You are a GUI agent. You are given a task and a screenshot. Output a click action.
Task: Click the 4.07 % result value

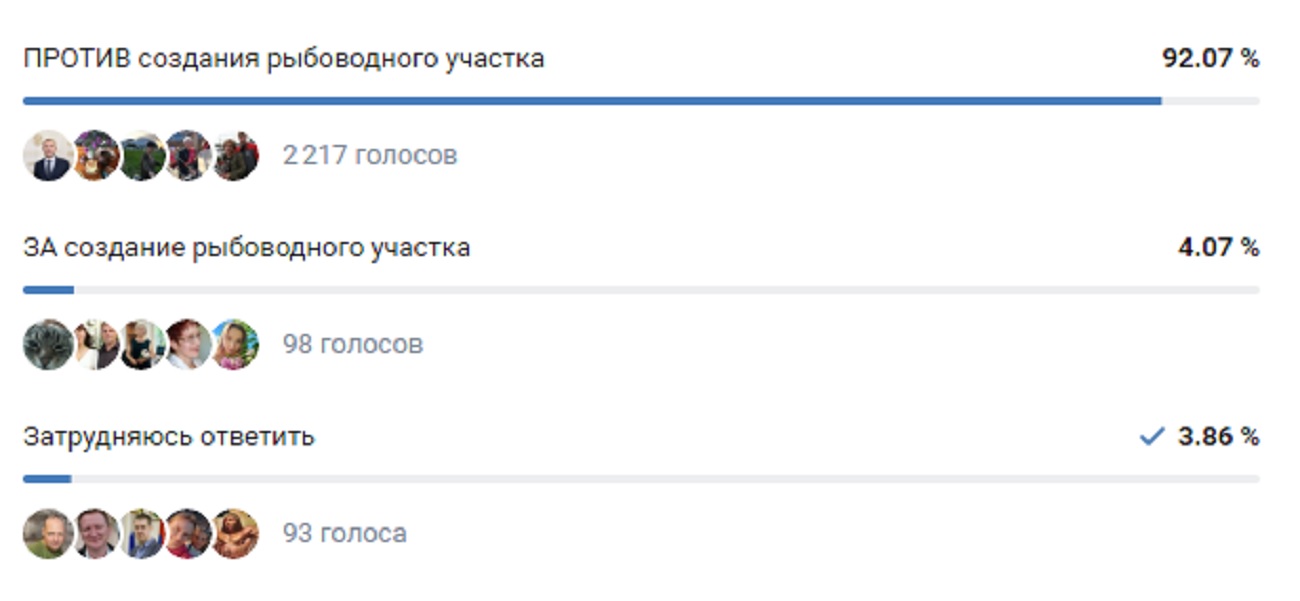(x=1218, y=248)
